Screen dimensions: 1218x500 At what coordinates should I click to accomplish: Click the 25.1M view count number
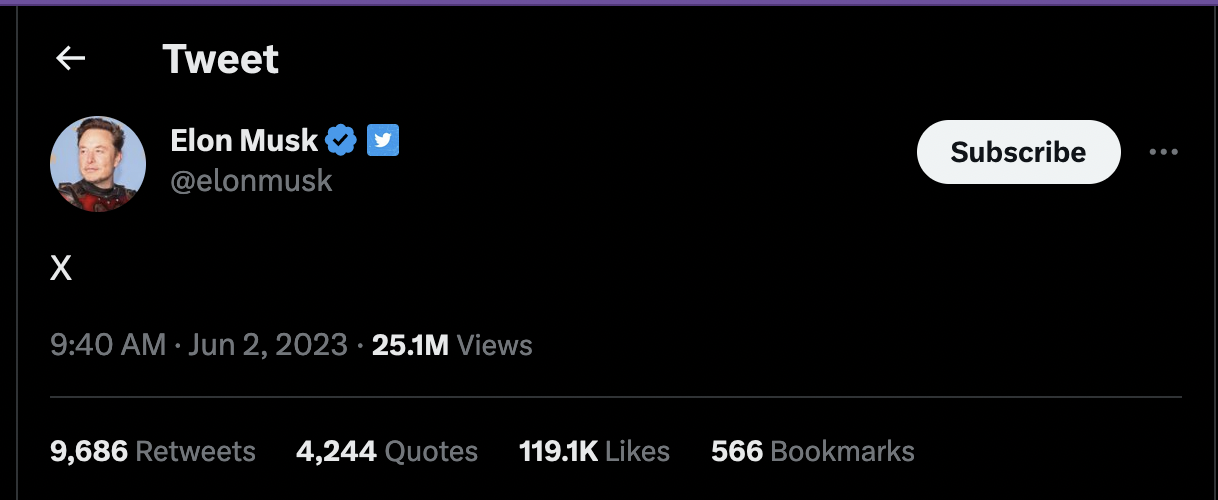(x=410, y=346)
